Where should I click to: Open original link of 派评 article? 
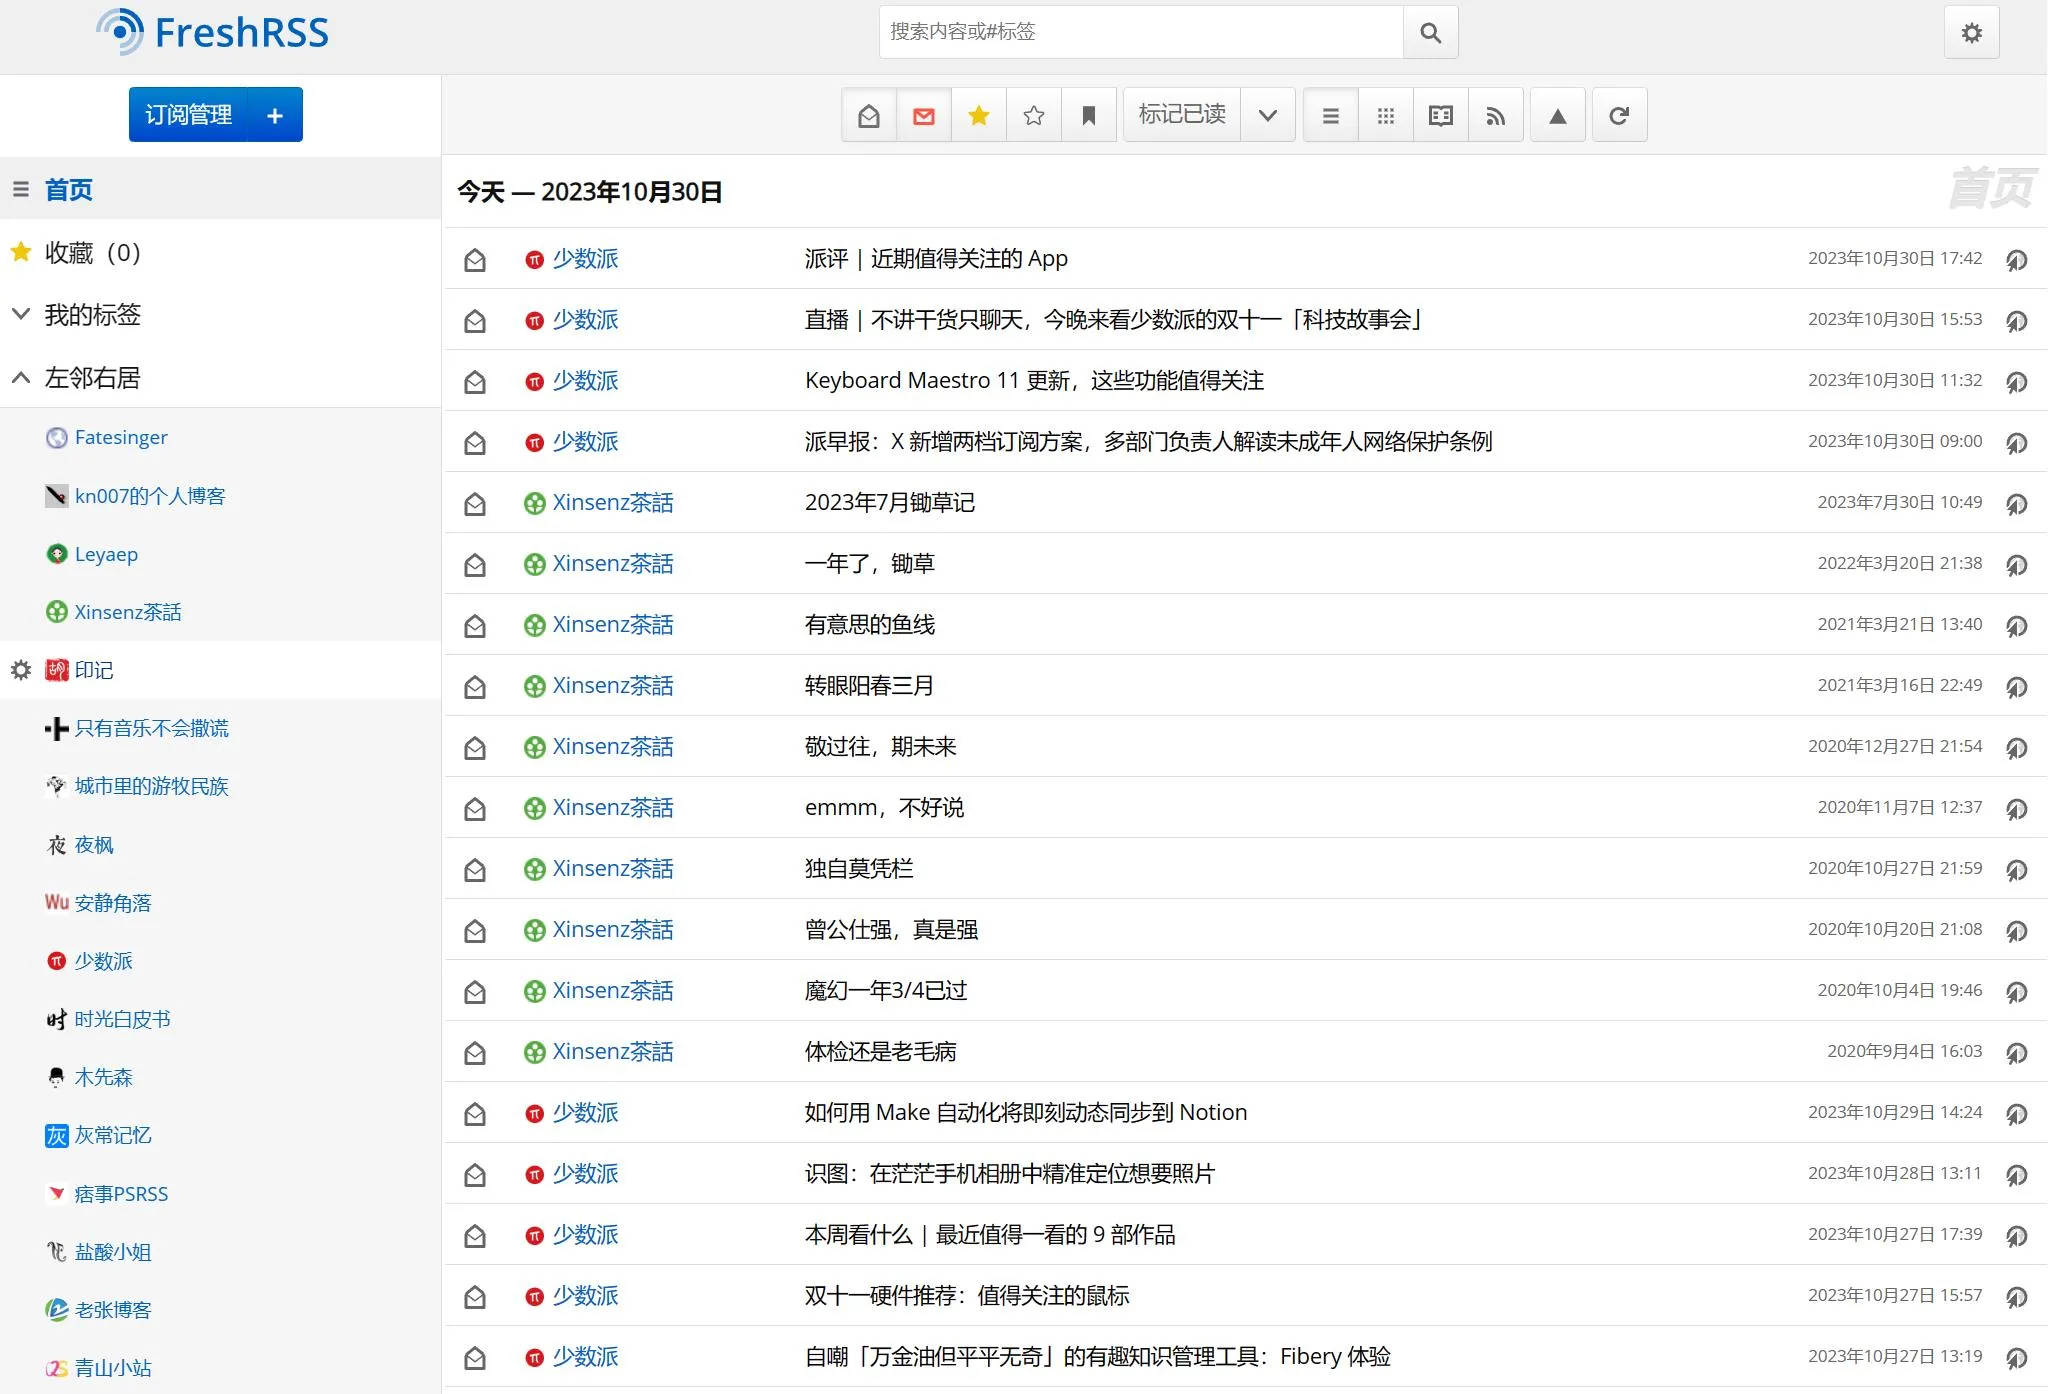point(2017,260)
